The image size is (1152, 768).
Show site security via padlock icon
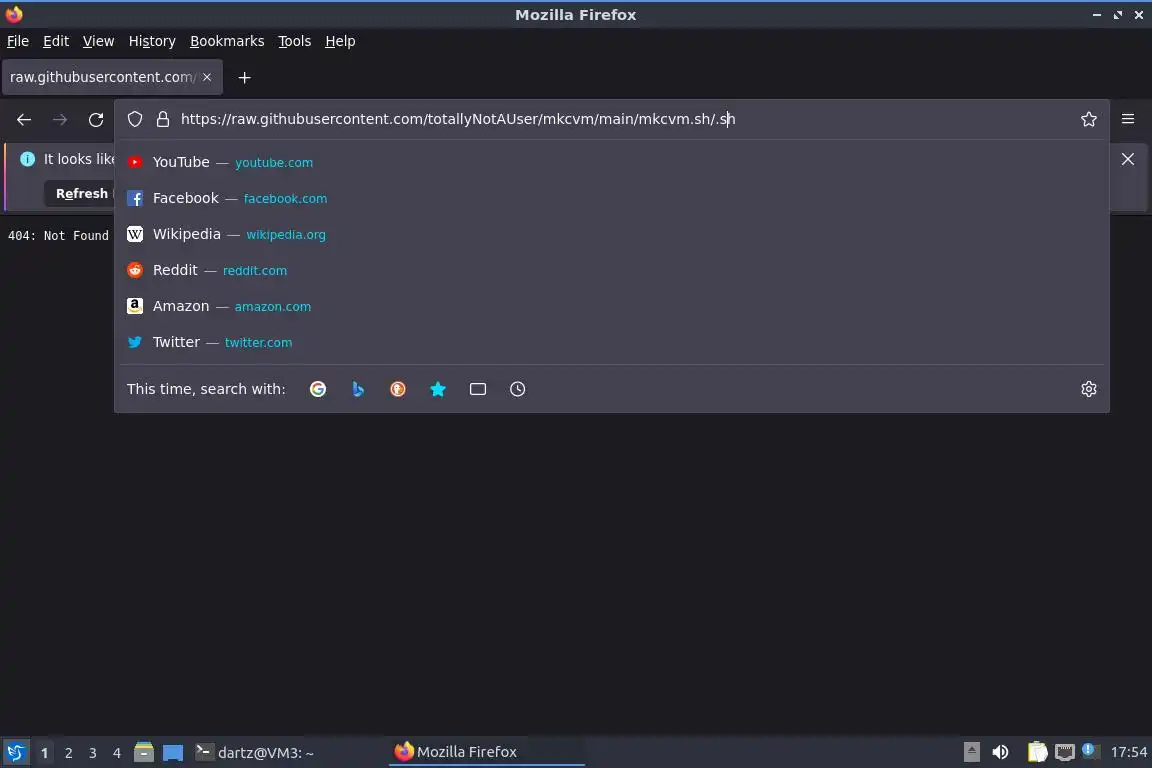tap(162, 119)
